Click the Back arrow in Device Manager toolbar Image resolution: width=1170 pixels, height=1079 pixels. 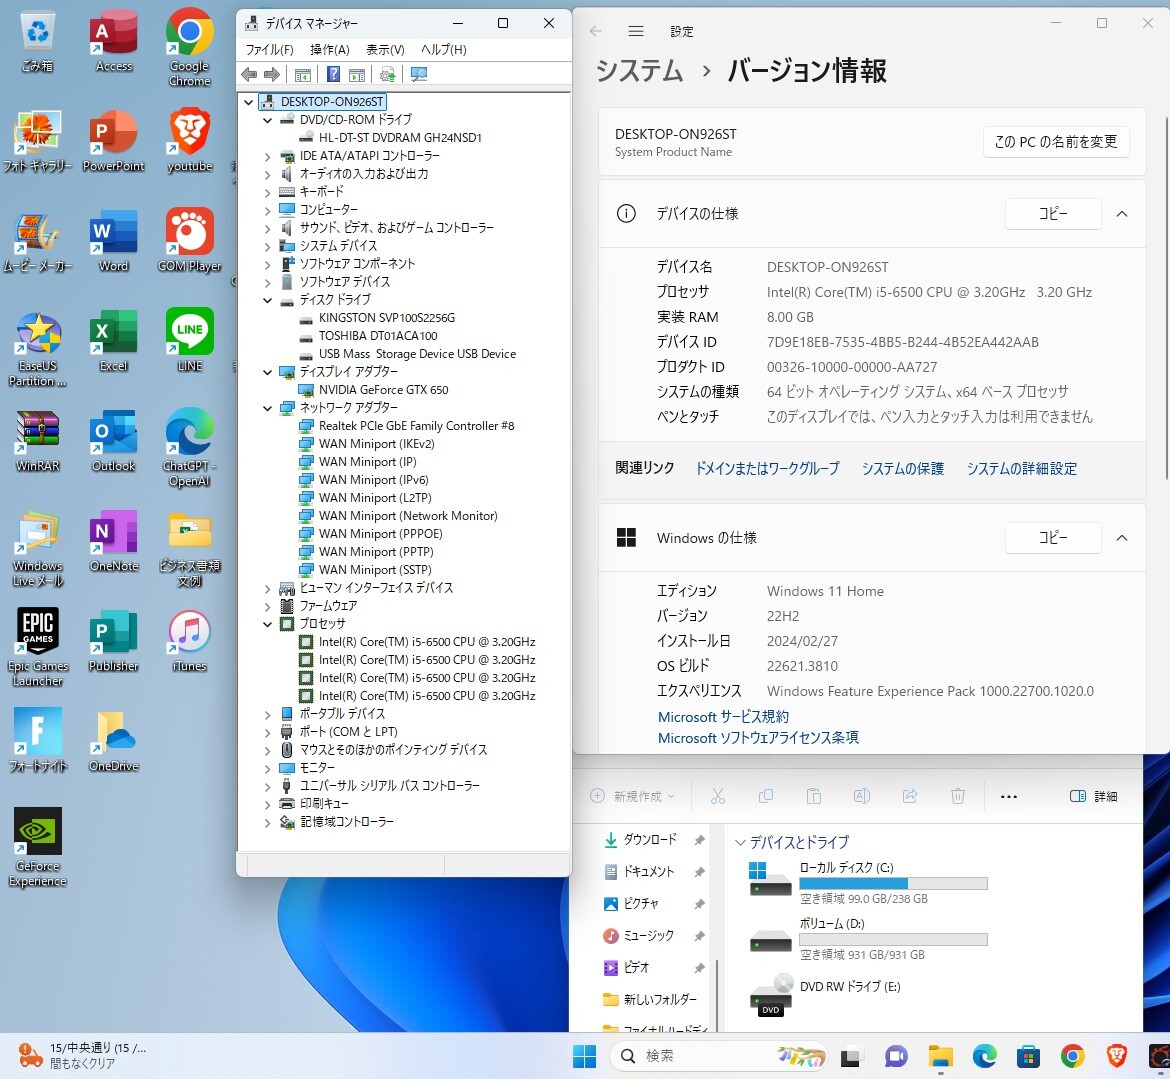coord(249,75)
